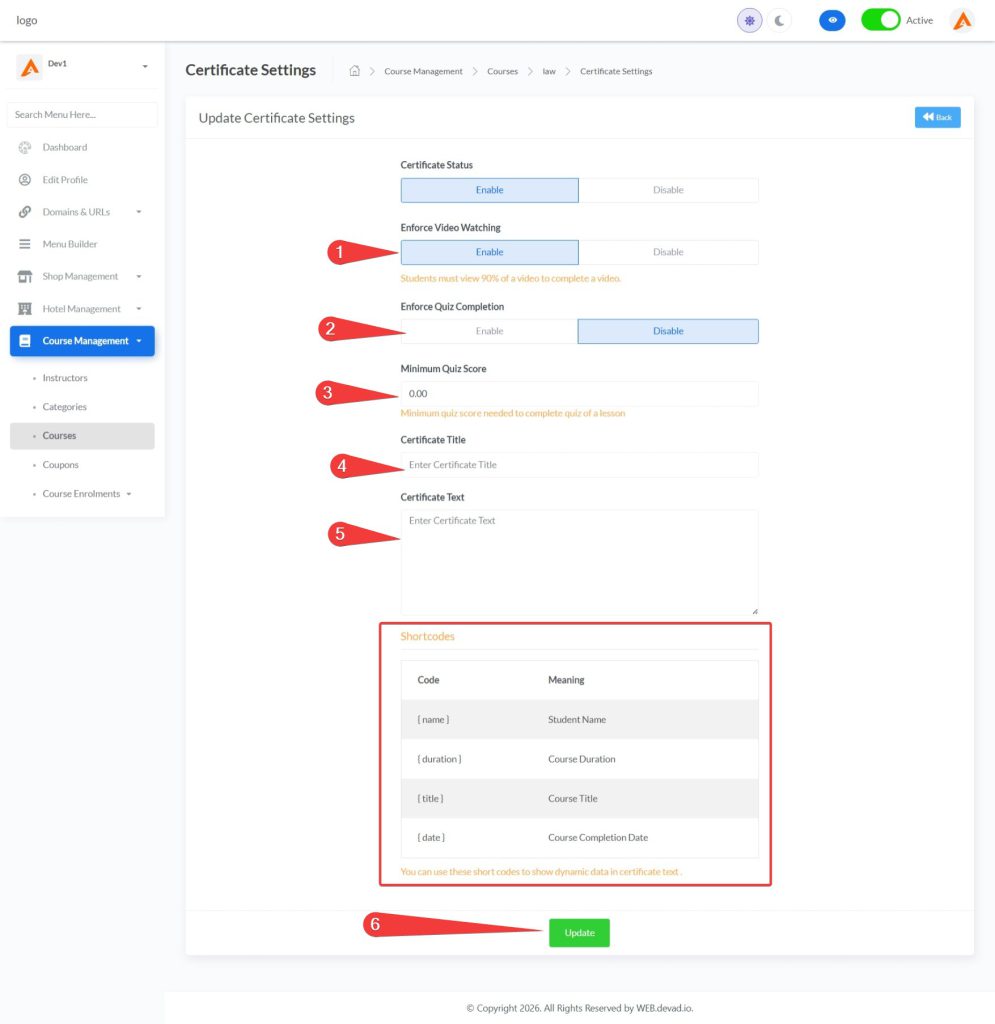Open the Coupons menu item

[60, 465]
